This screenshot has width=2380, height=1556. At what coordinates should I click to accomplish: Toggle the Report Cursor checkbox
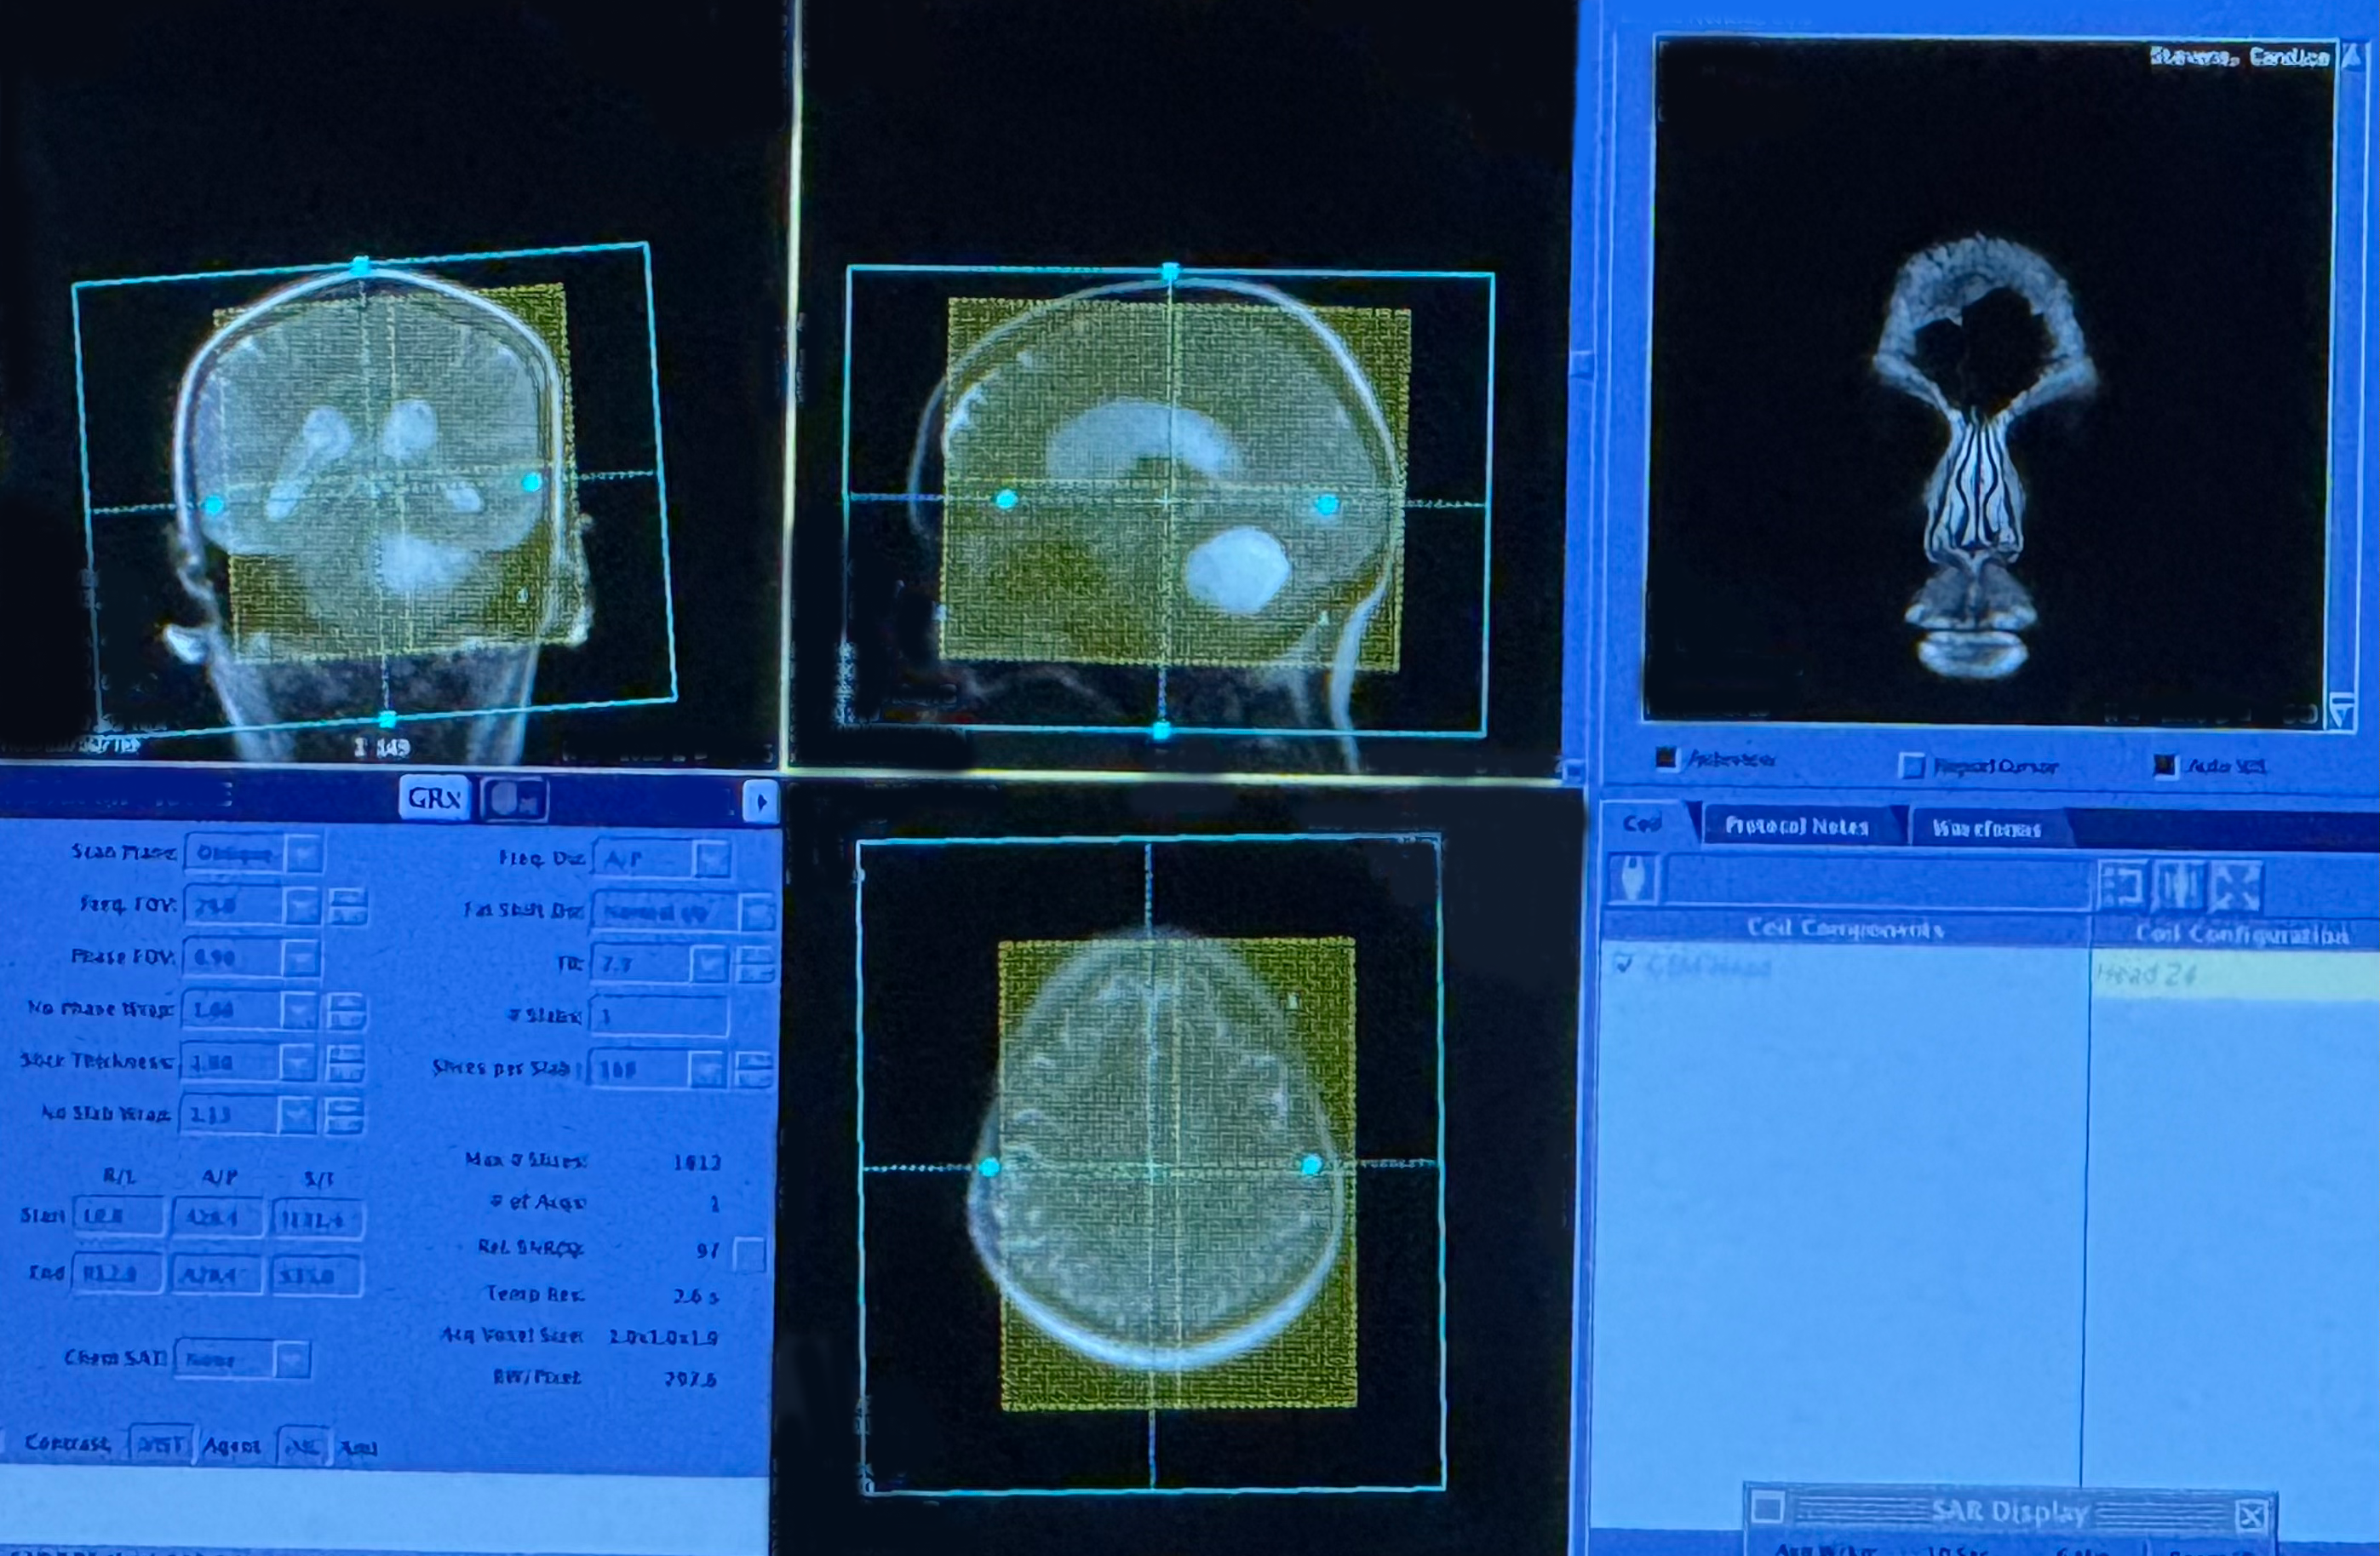click(1911, 766)
